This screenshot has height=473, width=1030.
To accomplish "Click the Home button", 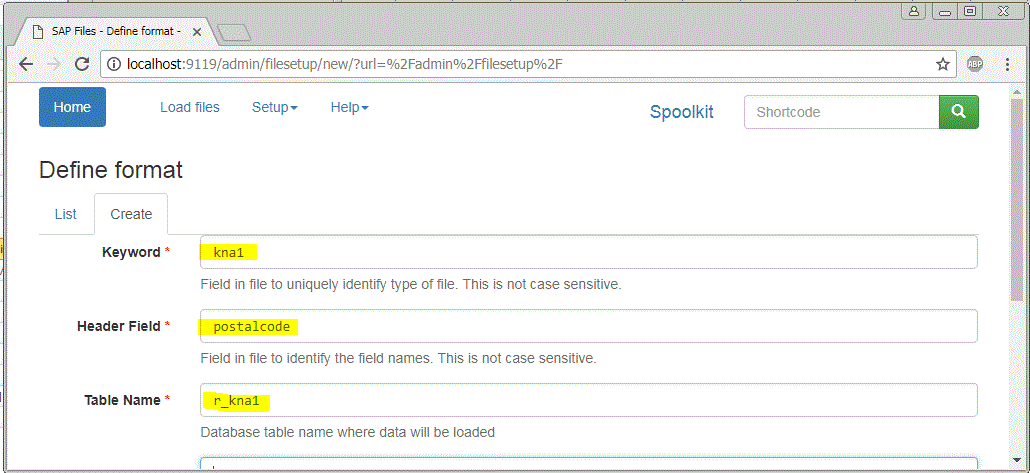I will (72, 107).
